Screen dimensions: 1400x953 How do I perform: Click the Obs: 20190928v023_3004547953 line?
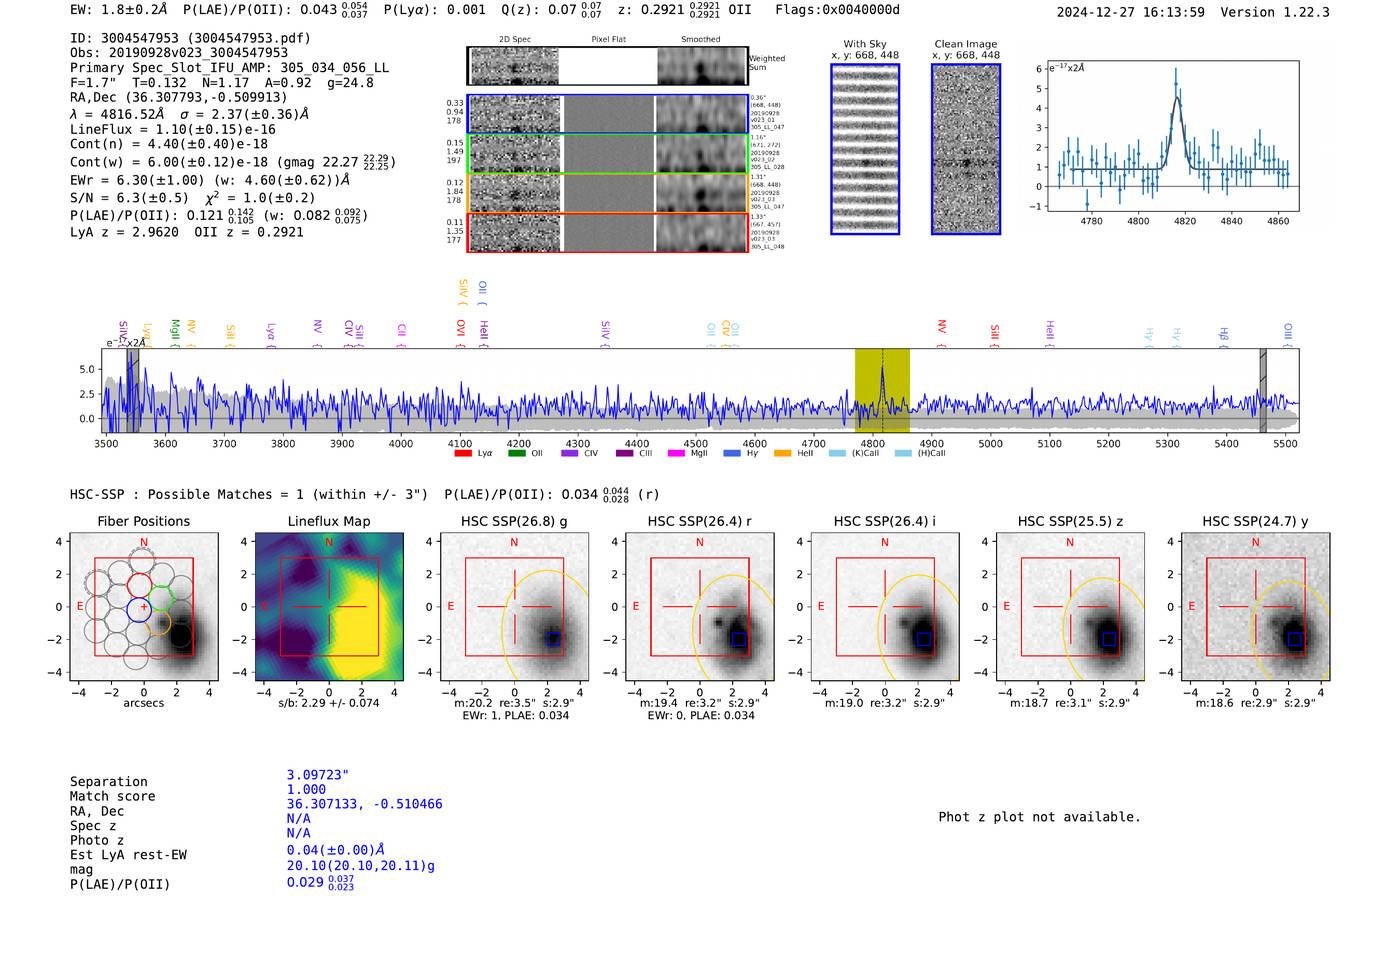click(179, 53)
